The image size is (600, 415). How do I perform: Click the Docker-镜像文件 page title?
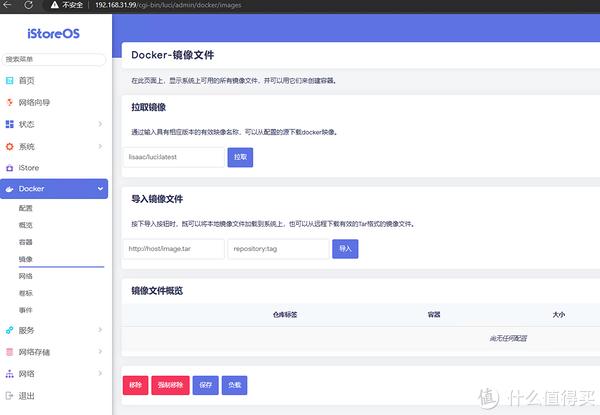pyautogui.click(x=173, y=55)
